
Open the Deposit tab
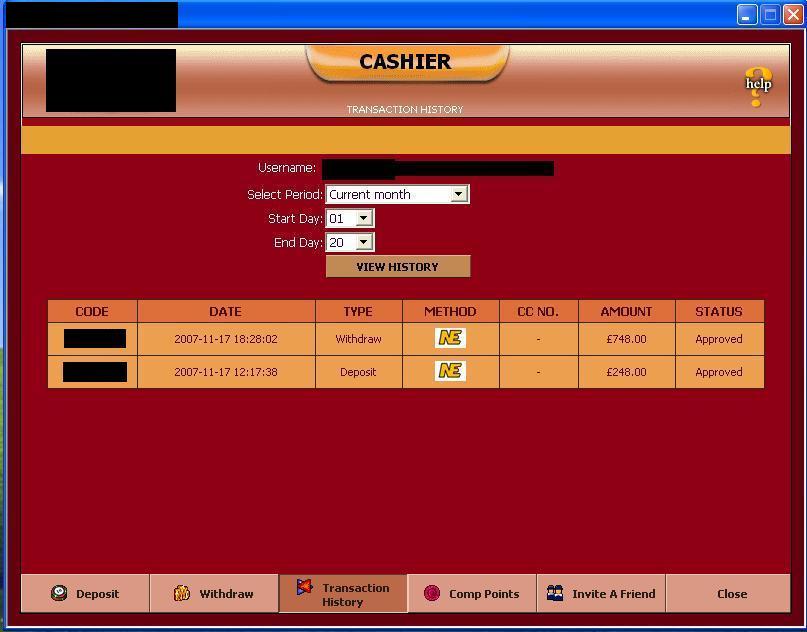pos(85,593)
